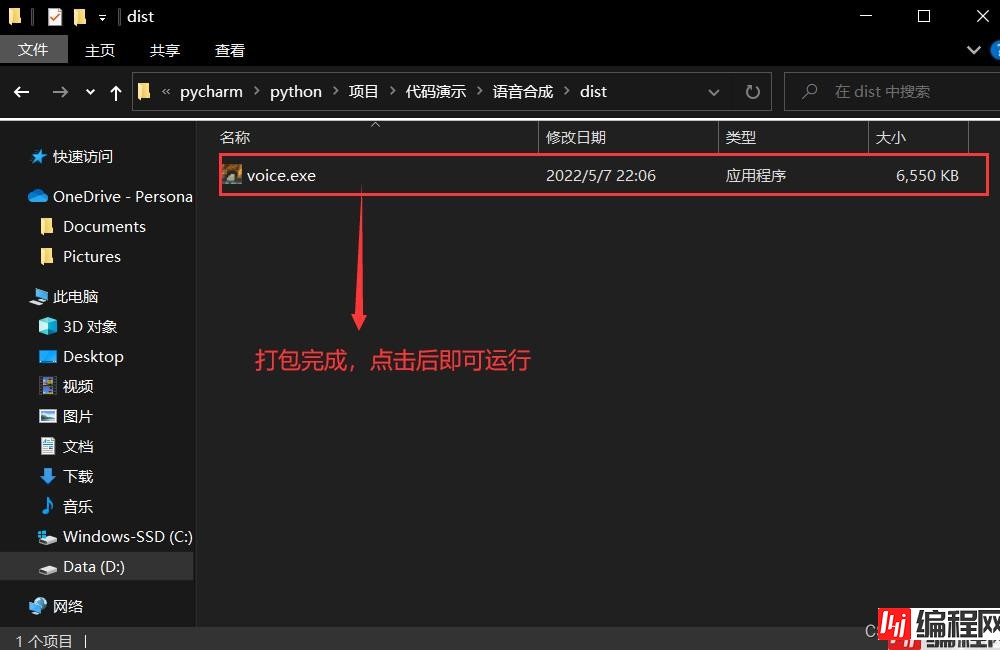Open the 文件 menu tab
The height and width of the screenshot is (650, 1000).
pyautogui.click(x=33, y=50)
